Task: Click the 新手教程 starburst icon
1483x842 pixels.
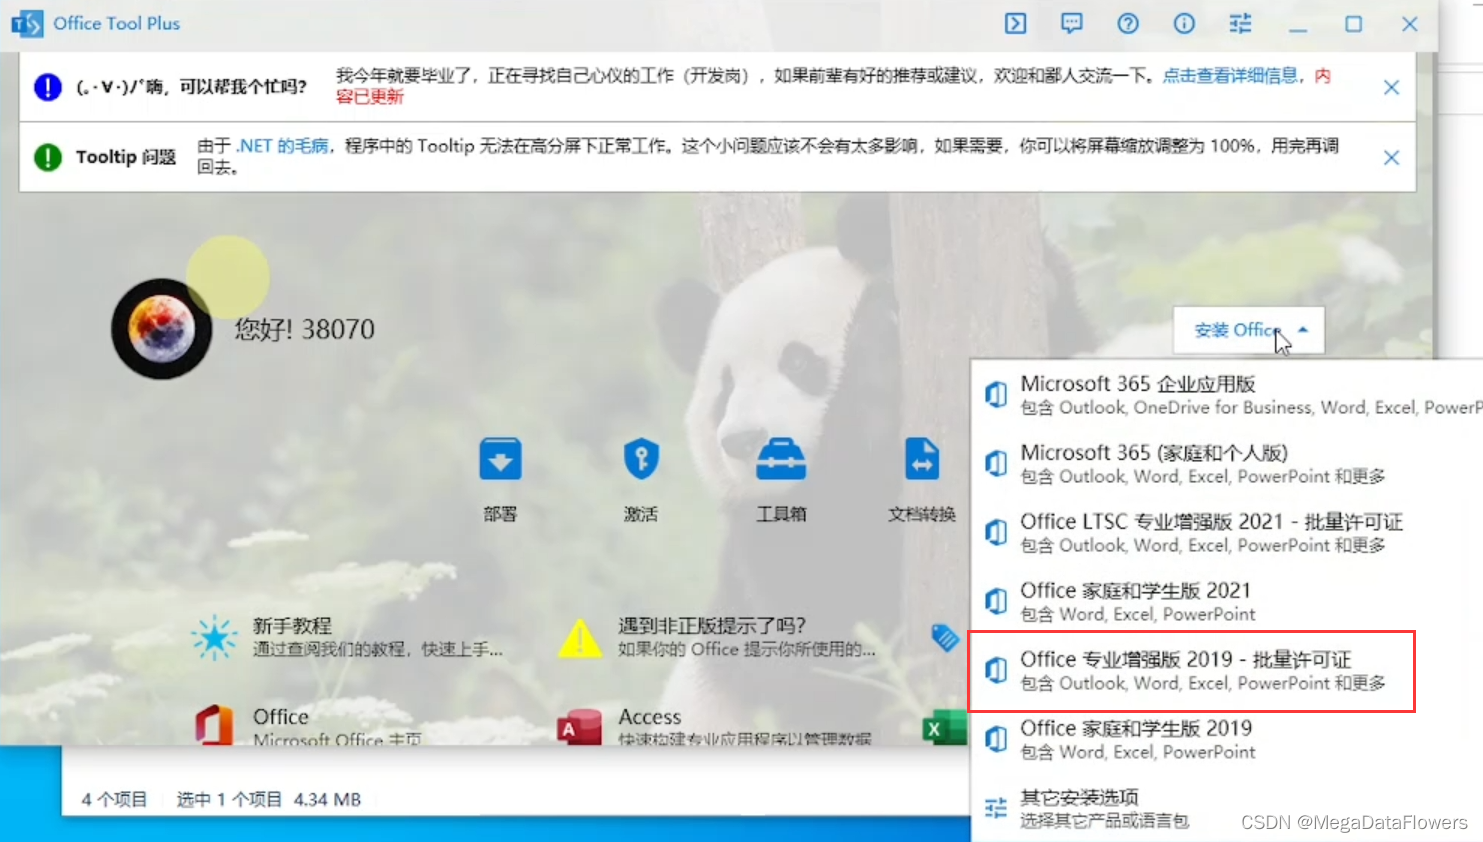Action: click(214, 637)
